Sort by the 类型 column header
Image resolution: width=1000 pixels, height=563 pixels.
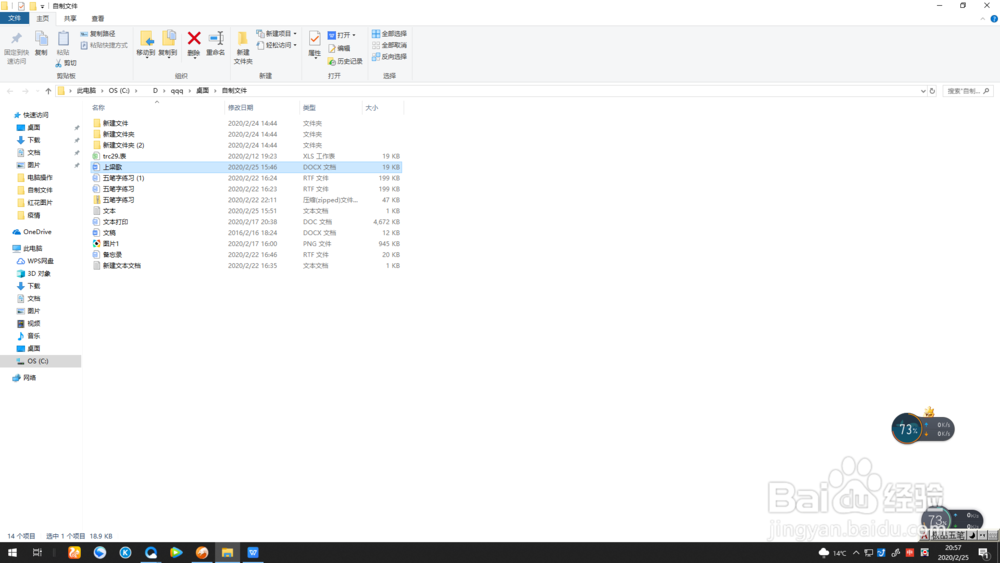pos(309,108)
